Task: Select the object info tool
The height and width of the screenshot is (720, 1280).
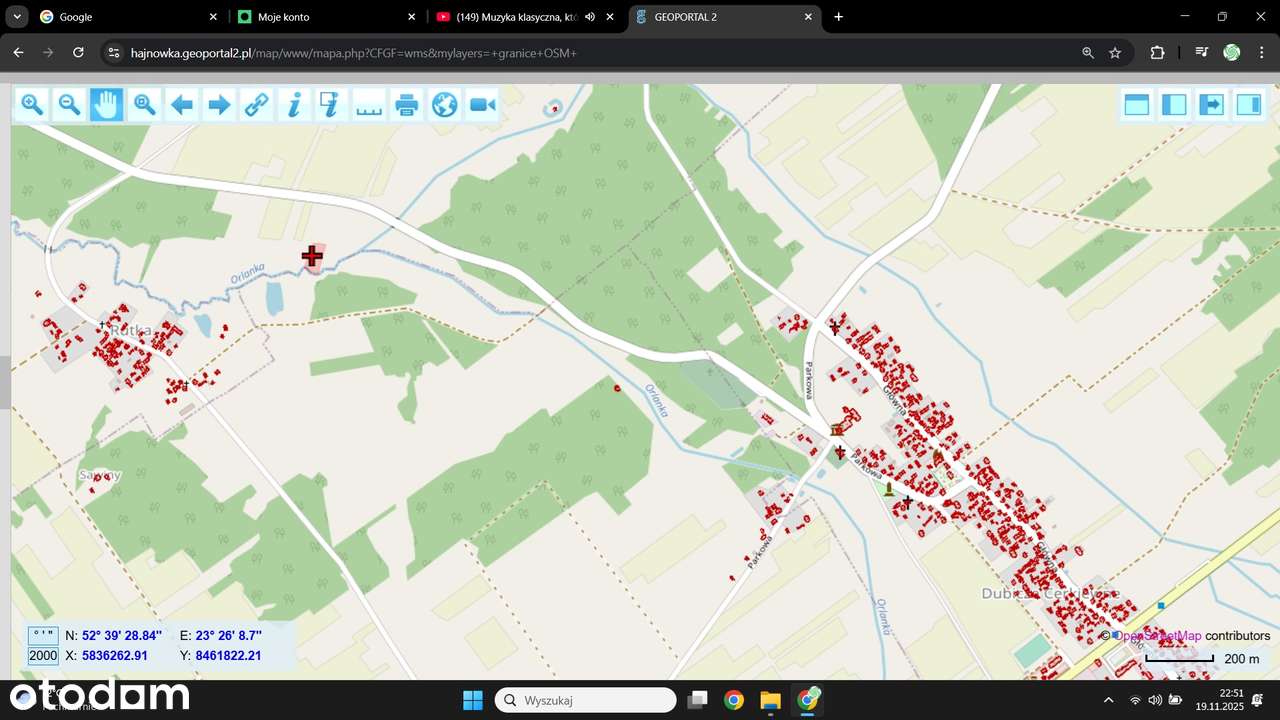Action: pos(294,104)
